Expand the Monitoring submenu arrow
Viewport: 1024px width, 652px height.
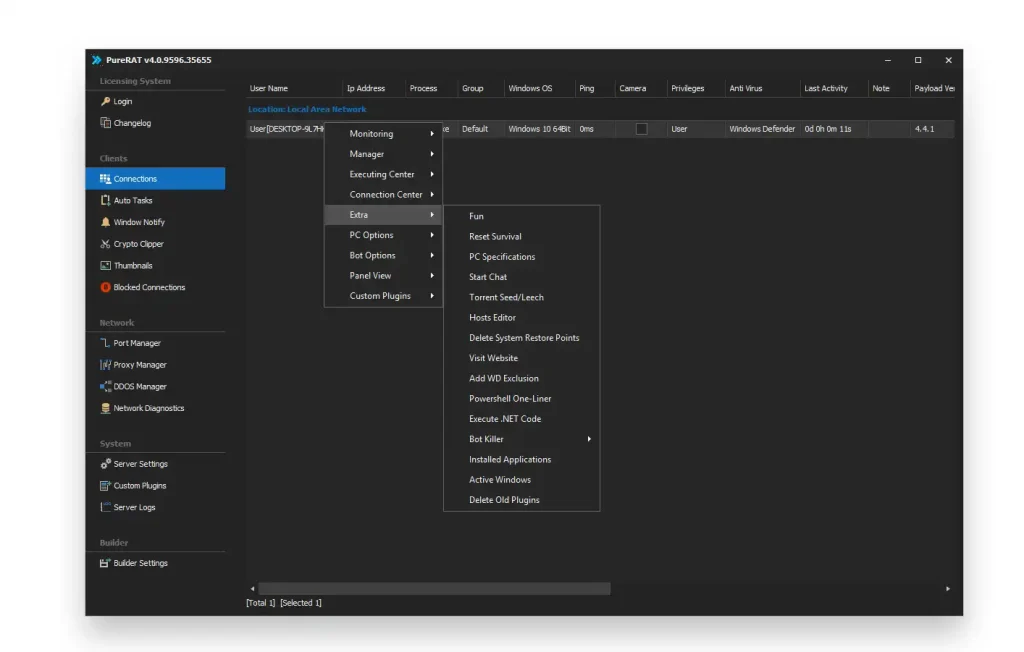pos(432,134)
